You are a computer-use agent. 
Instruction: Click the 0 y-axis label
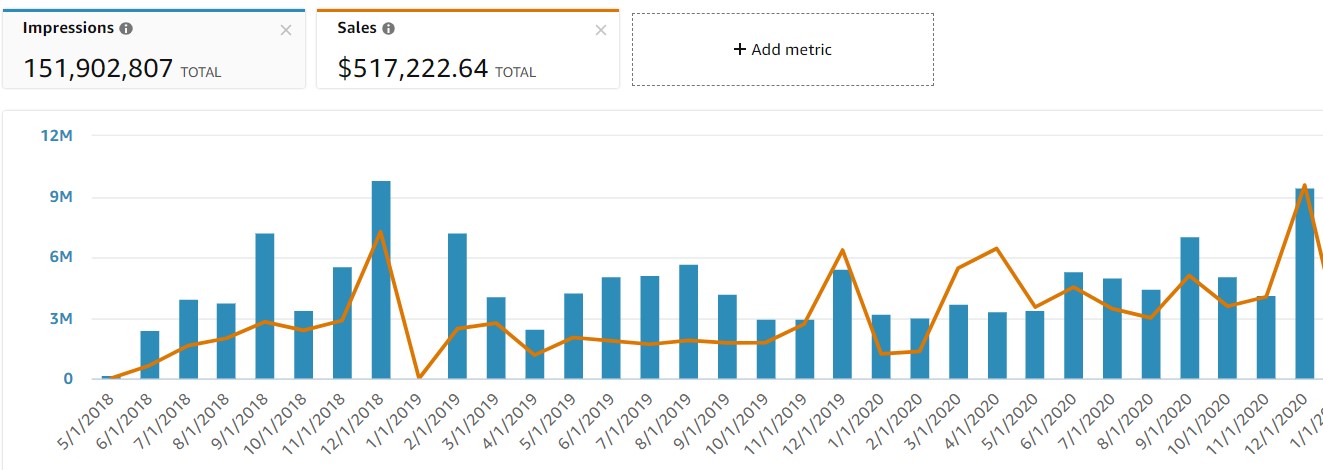tap(69, 379)
